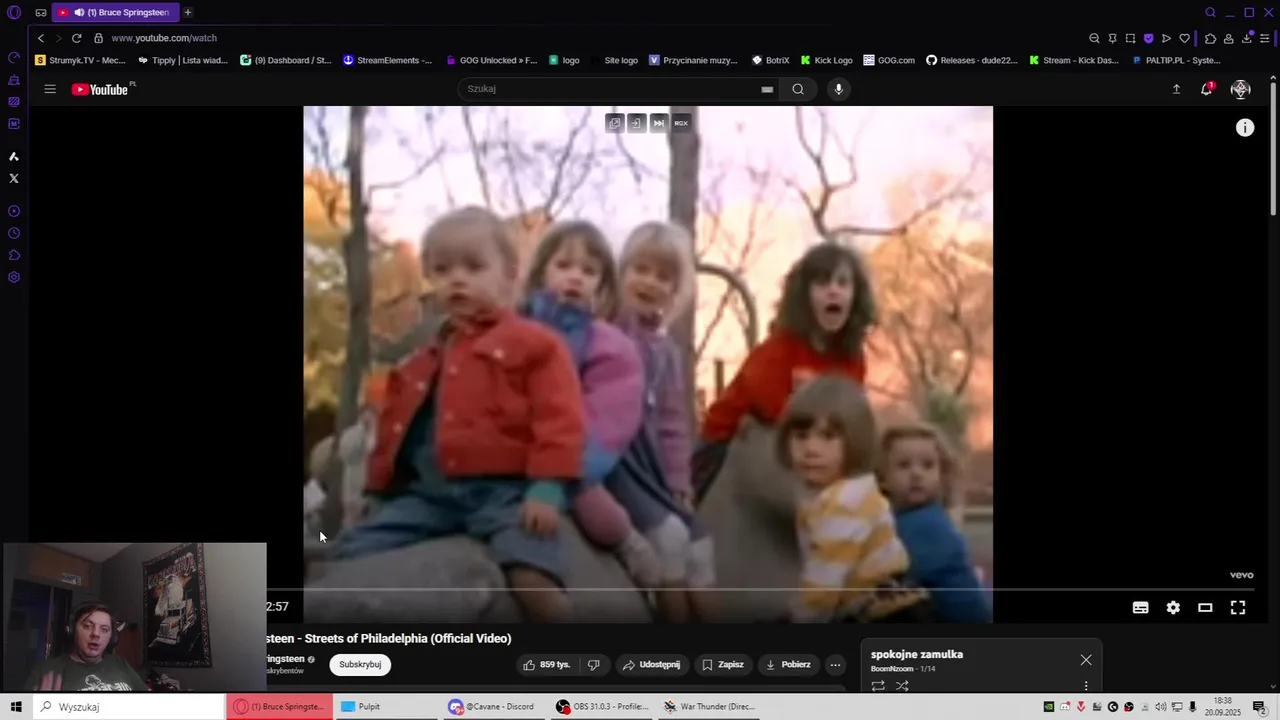Click the zoom out magnifier in address bar

pyautogui.click(x=1094, y=38)
